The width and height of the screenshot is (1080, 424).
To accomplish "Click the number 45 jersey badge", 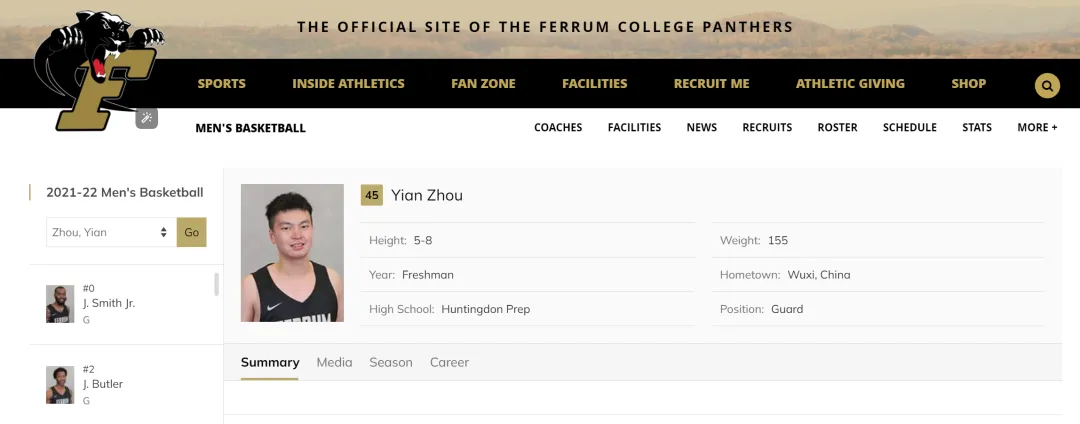I will tap(372, 195).
